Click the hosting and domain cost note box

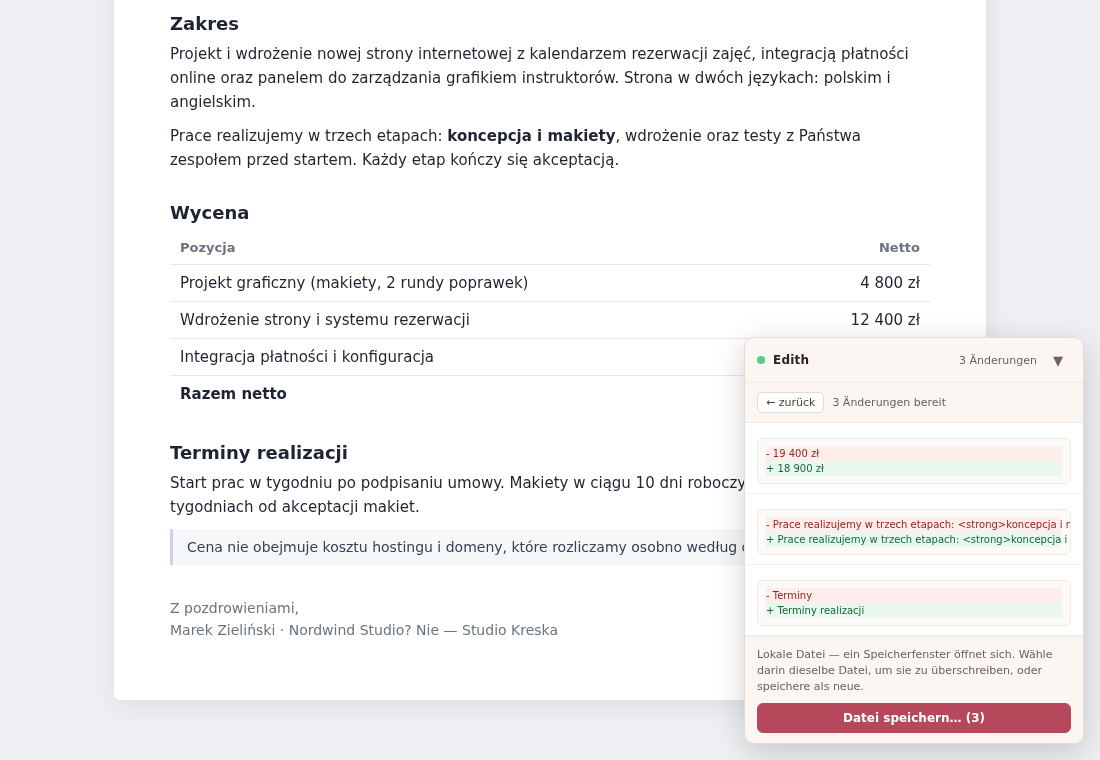(x=457, y=547)
